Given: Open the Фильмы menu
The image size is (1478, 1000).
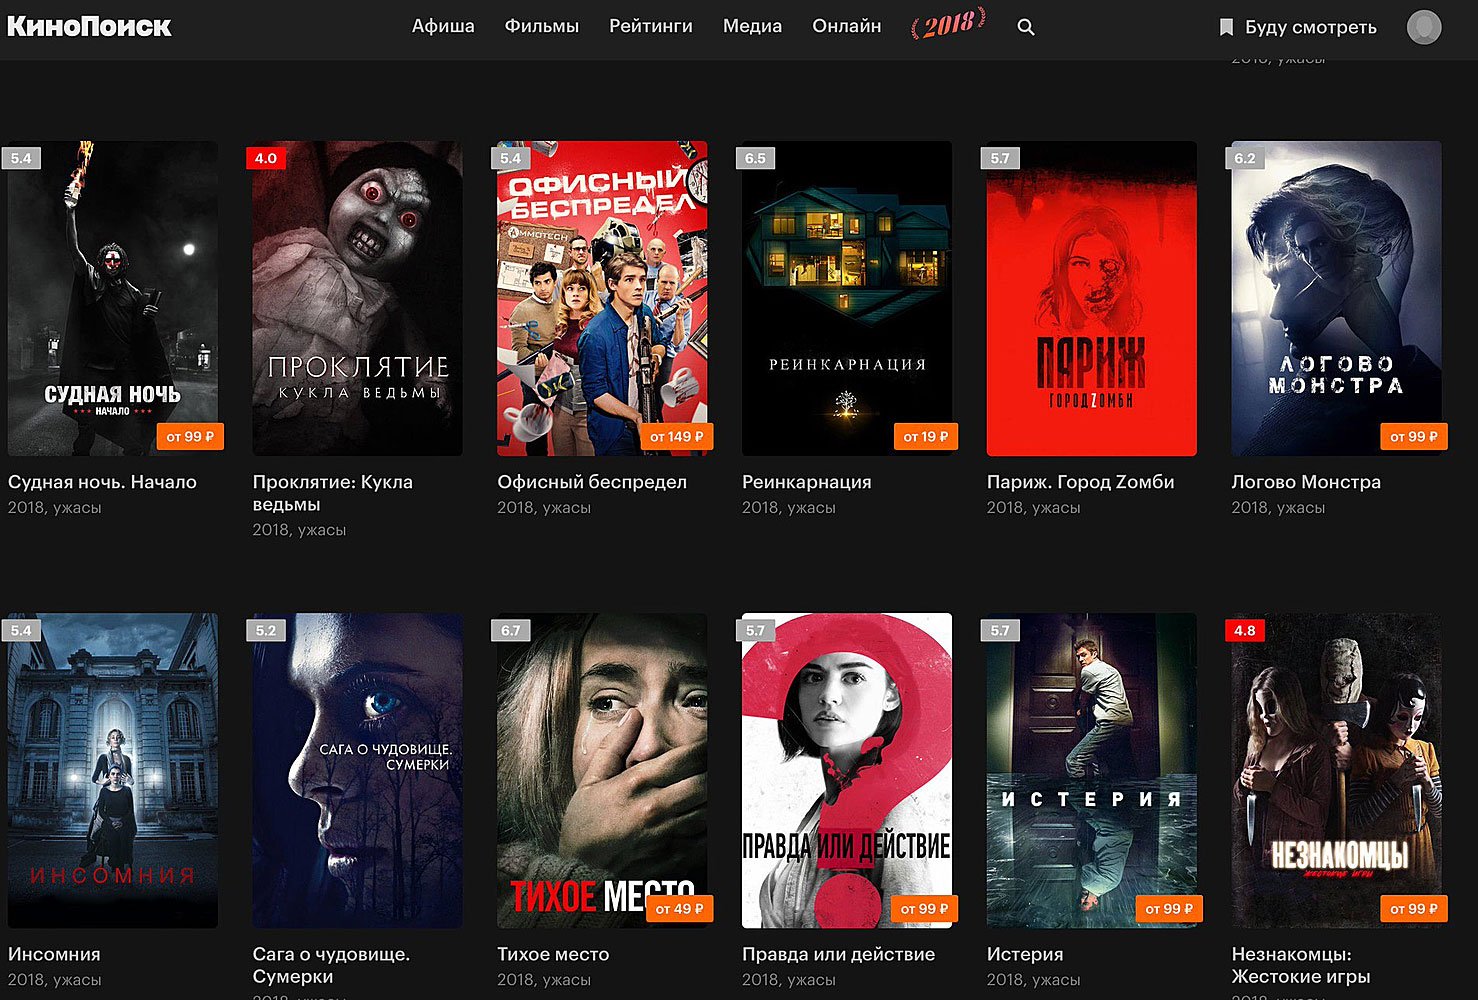Looking at the screenshot, I should 541,26.
